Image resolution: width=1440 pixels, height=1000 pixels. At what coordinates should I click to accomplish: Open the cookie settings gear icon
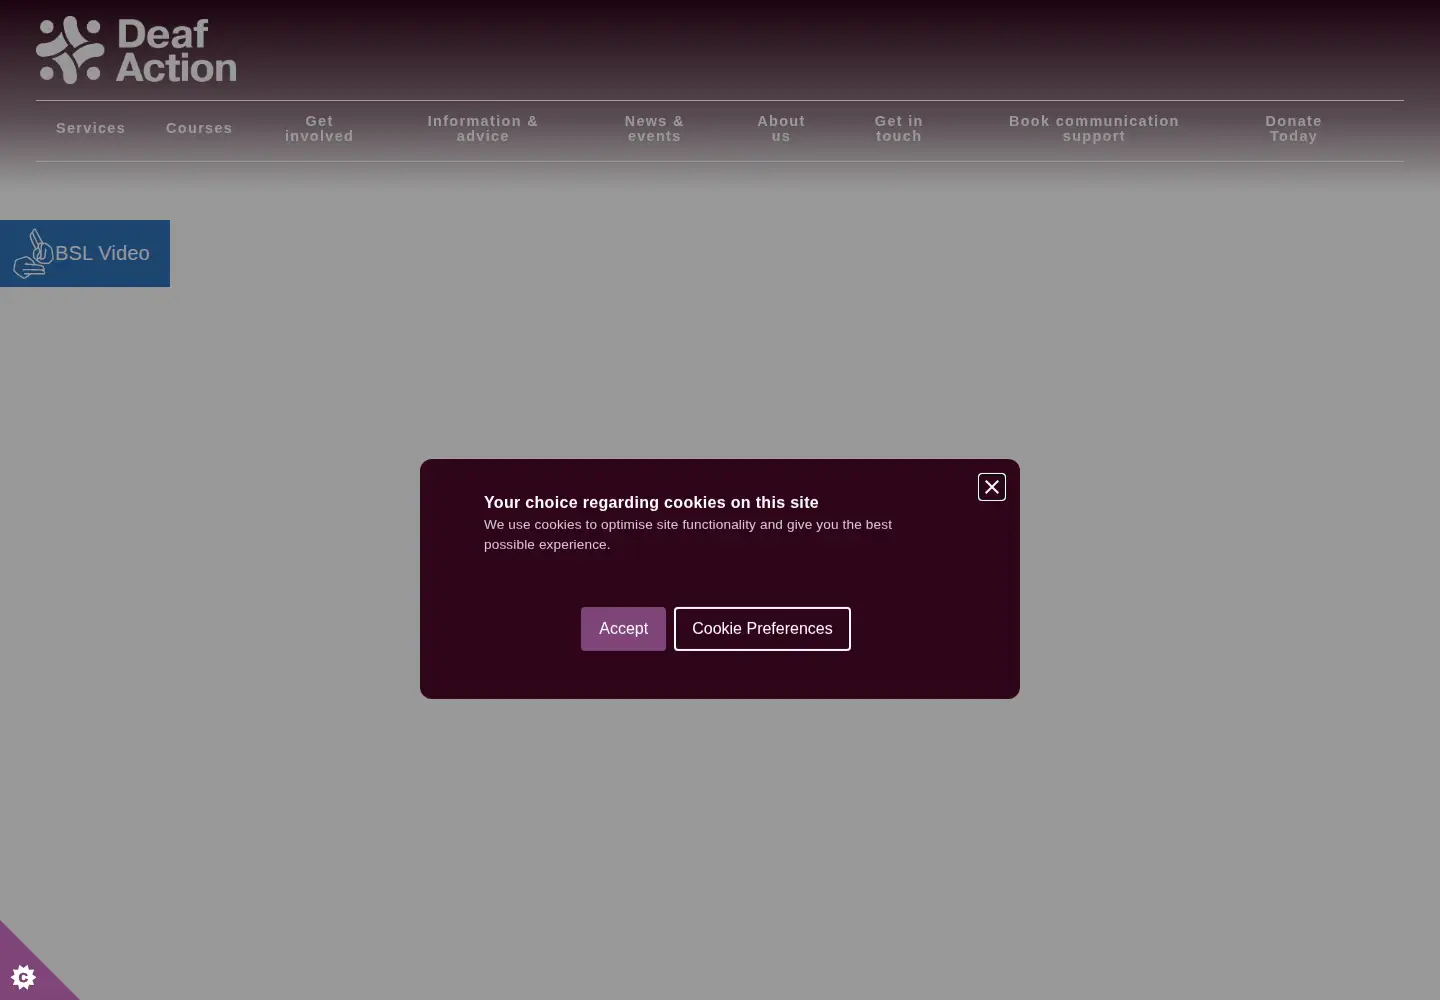(23, 976)
